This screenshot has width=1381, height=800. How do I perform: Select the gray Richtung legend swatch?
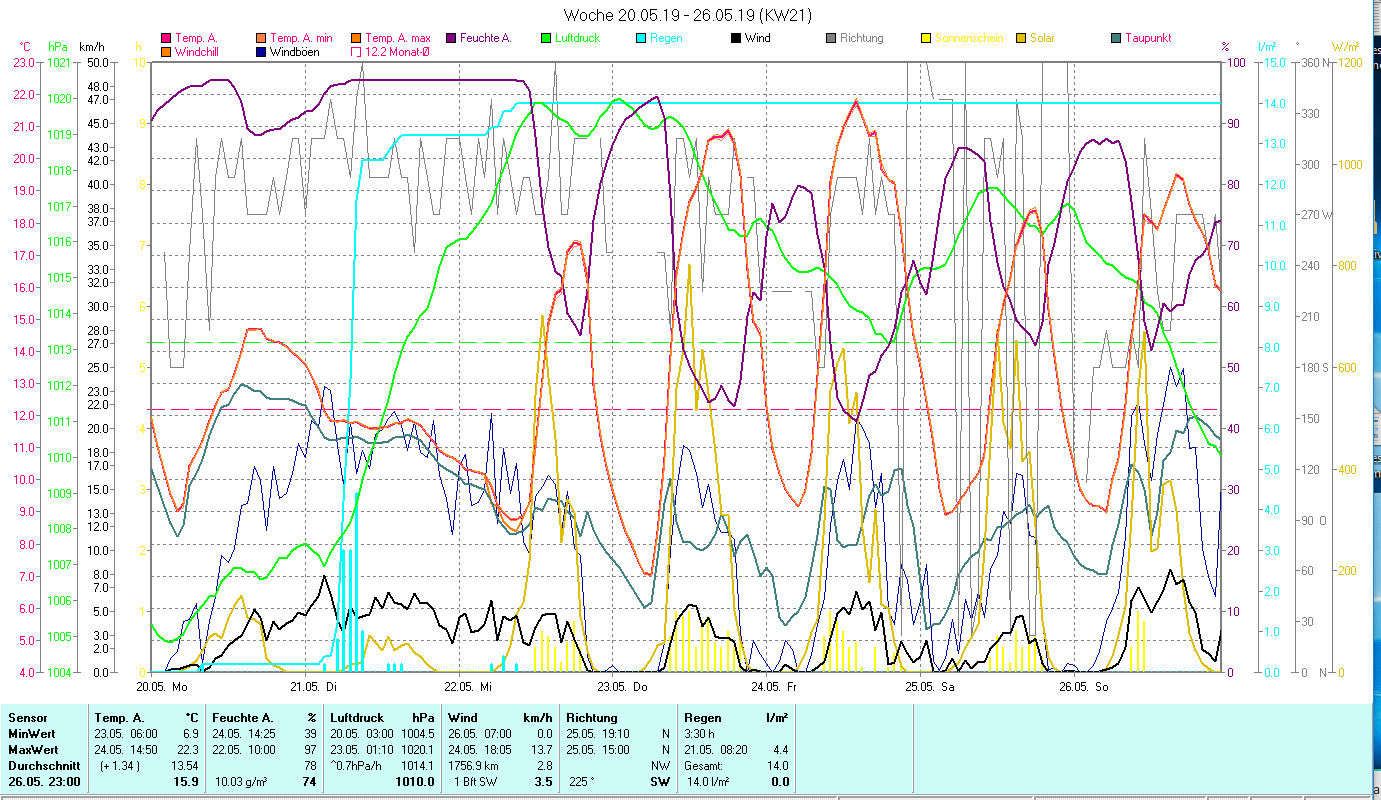tap(831, 39)
